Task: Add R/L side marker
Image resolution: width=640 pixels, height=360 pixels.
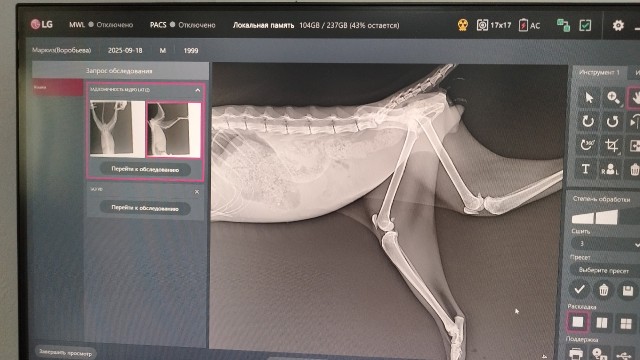Action: pos(610,169)
